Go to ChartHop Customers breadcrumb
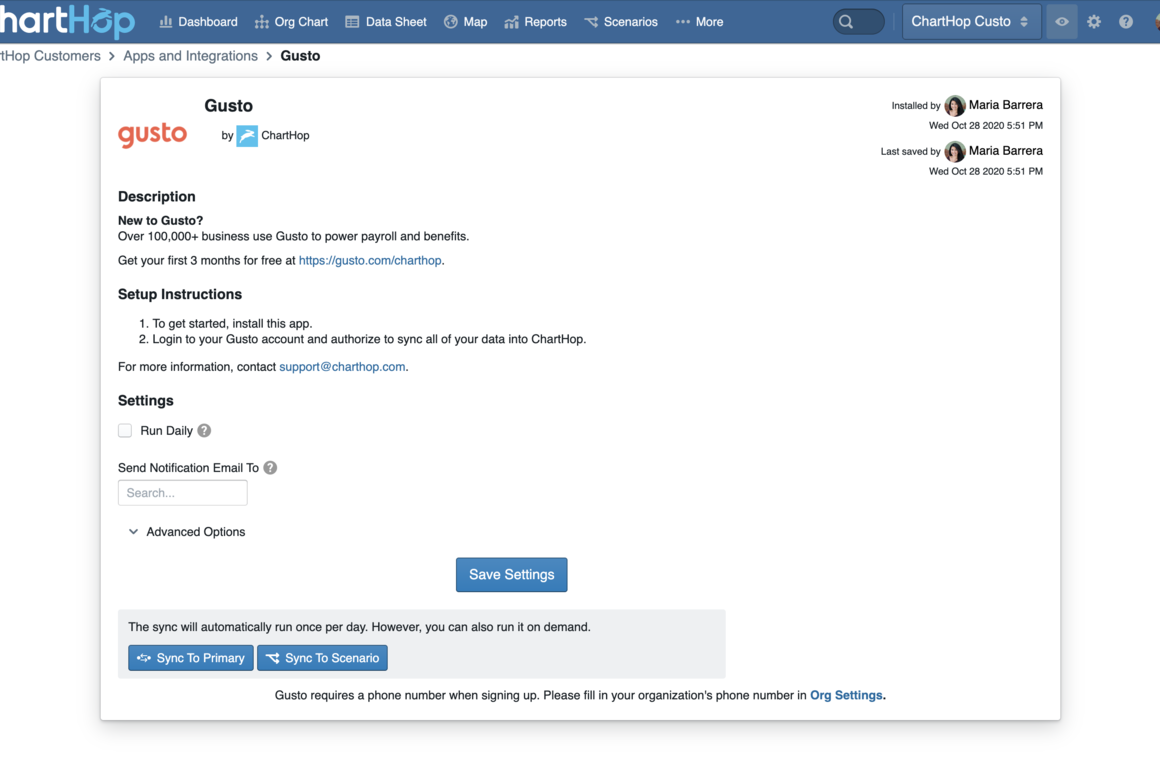 [50, 56]
